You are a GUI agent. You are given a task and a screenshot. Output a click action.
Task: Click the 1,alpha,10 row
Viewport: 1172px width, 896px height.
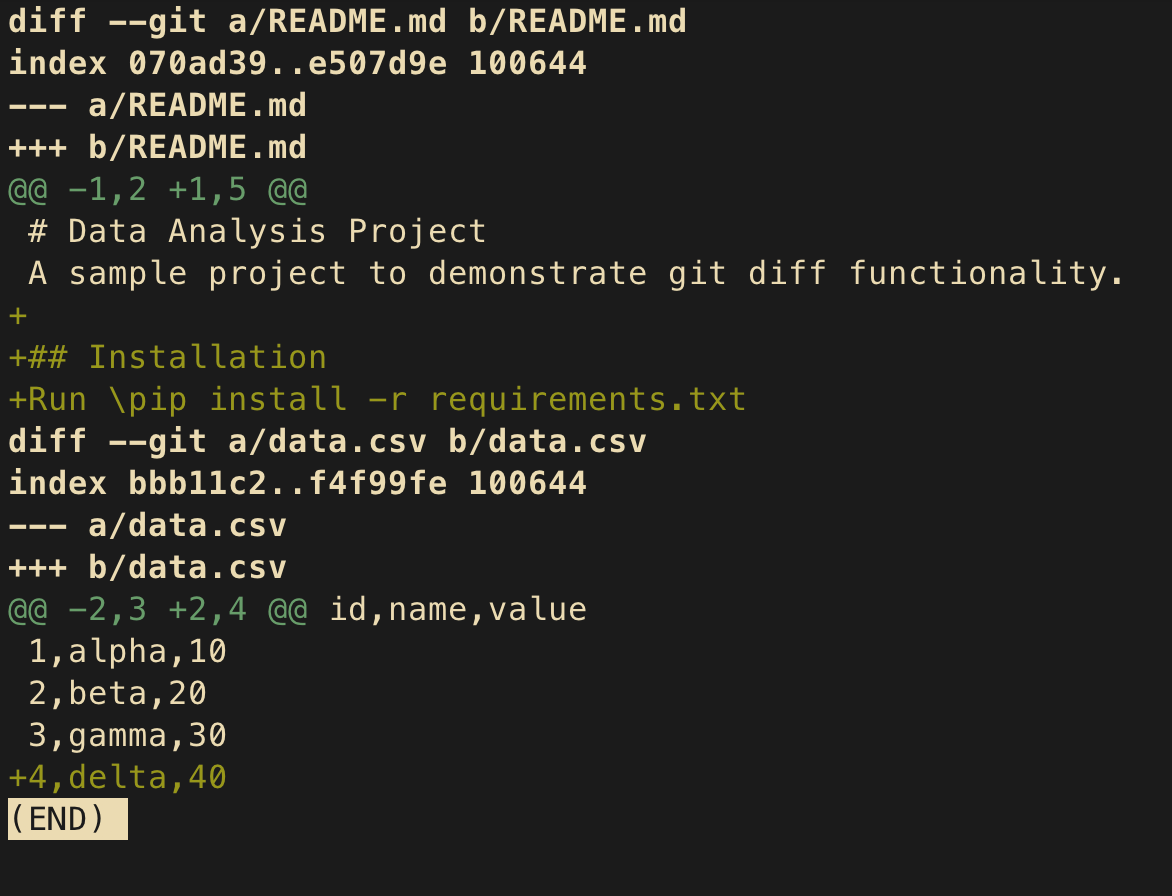127,651
